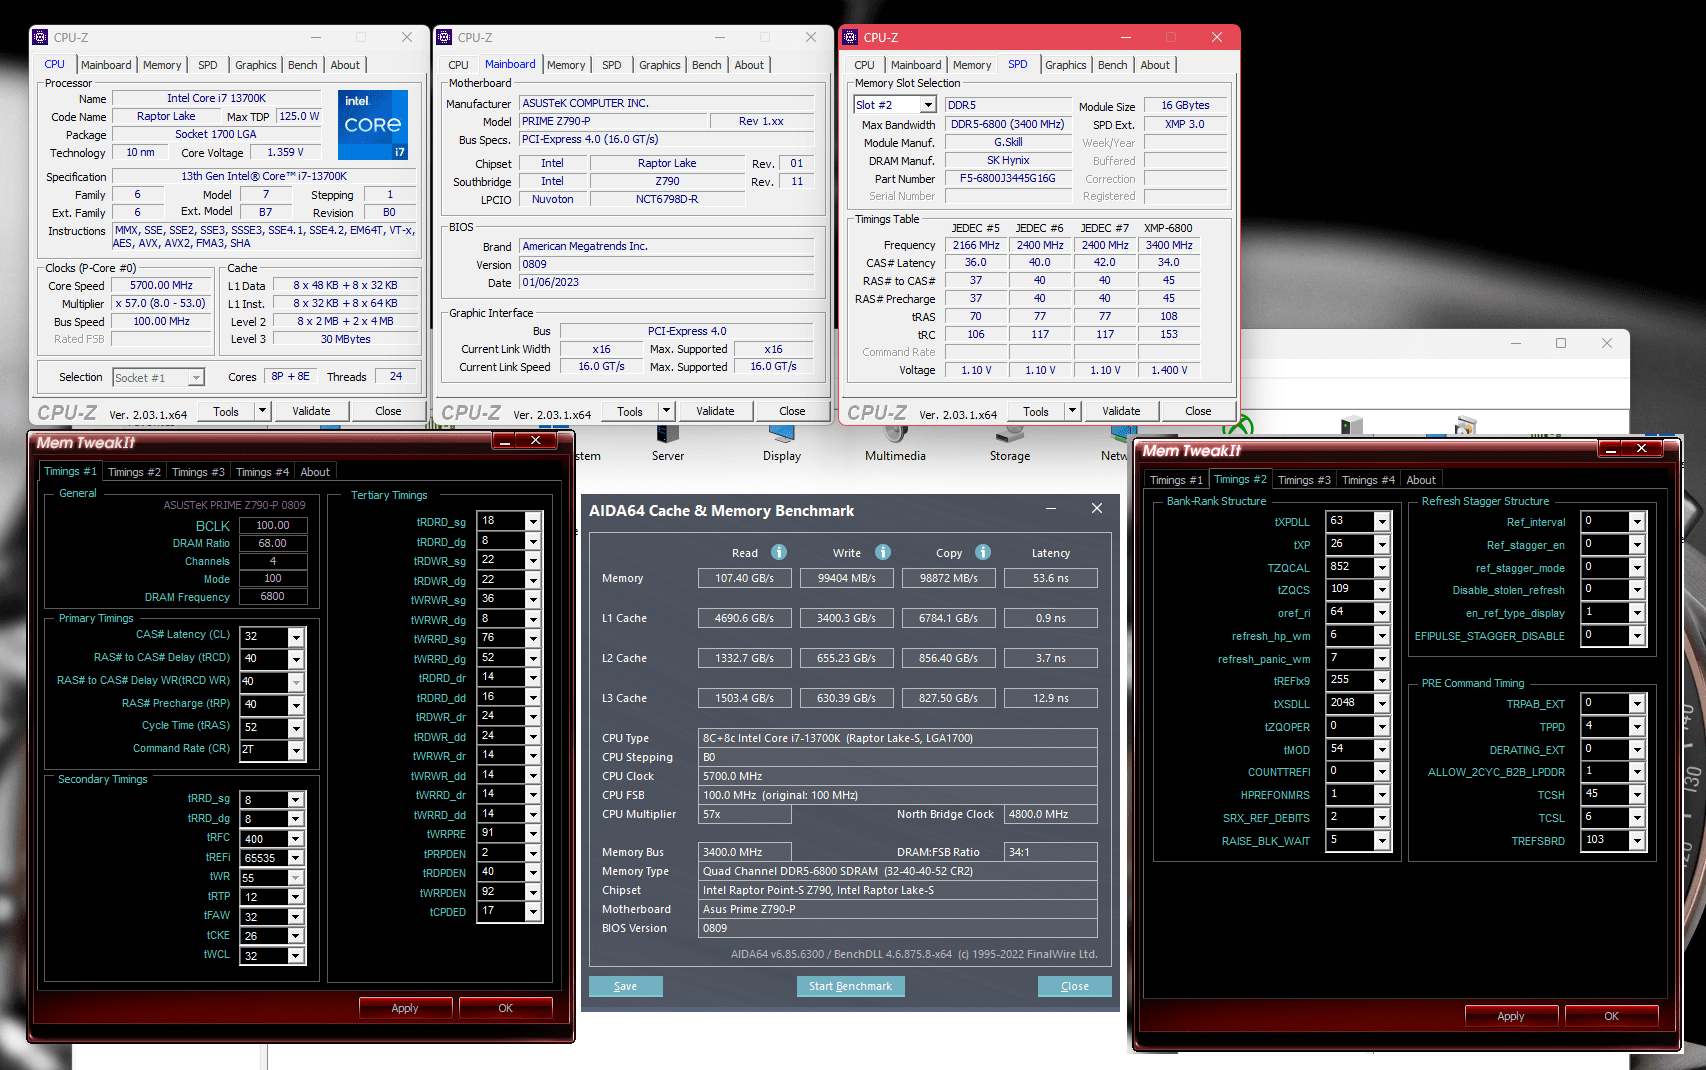Click Apply in the right MemTweakIt window
This screenshot has width=1706, height=1070.
point(1511,1016)
